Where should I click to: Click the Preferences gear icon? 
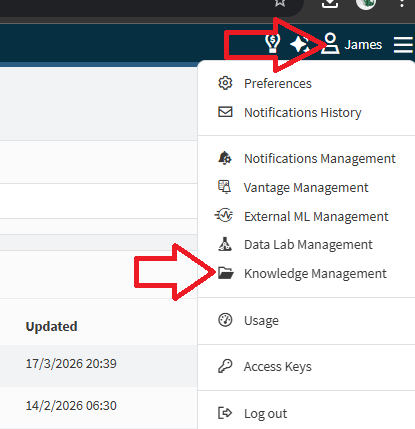225,83
